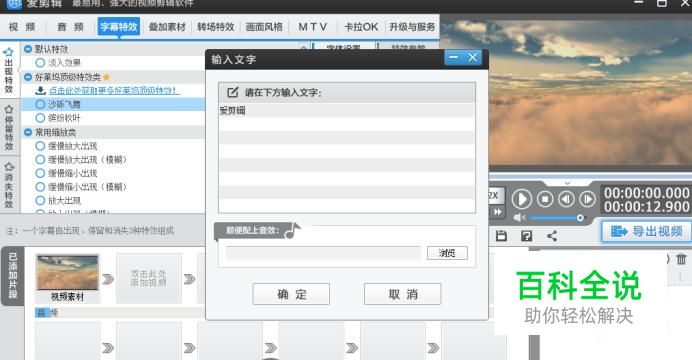
Task: Click the text input area in dialog
Action: (347, 158)
